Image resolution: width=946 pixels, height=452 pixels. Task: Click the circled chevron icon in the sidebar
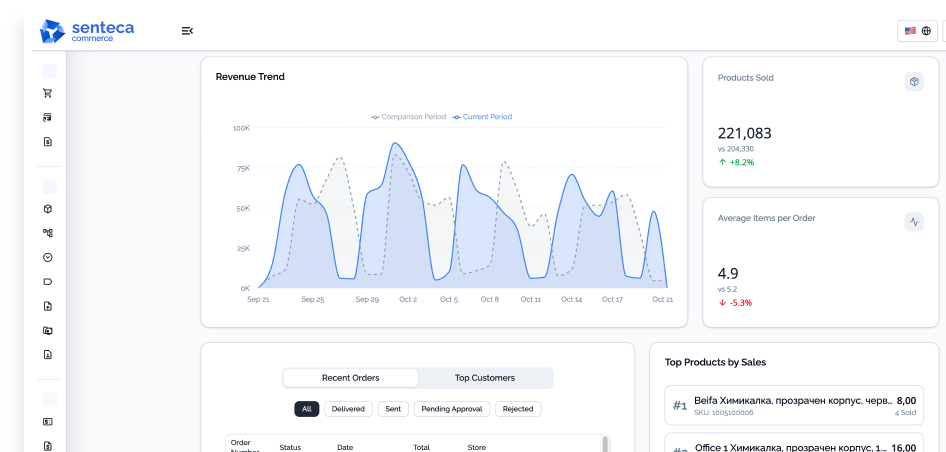48,258
